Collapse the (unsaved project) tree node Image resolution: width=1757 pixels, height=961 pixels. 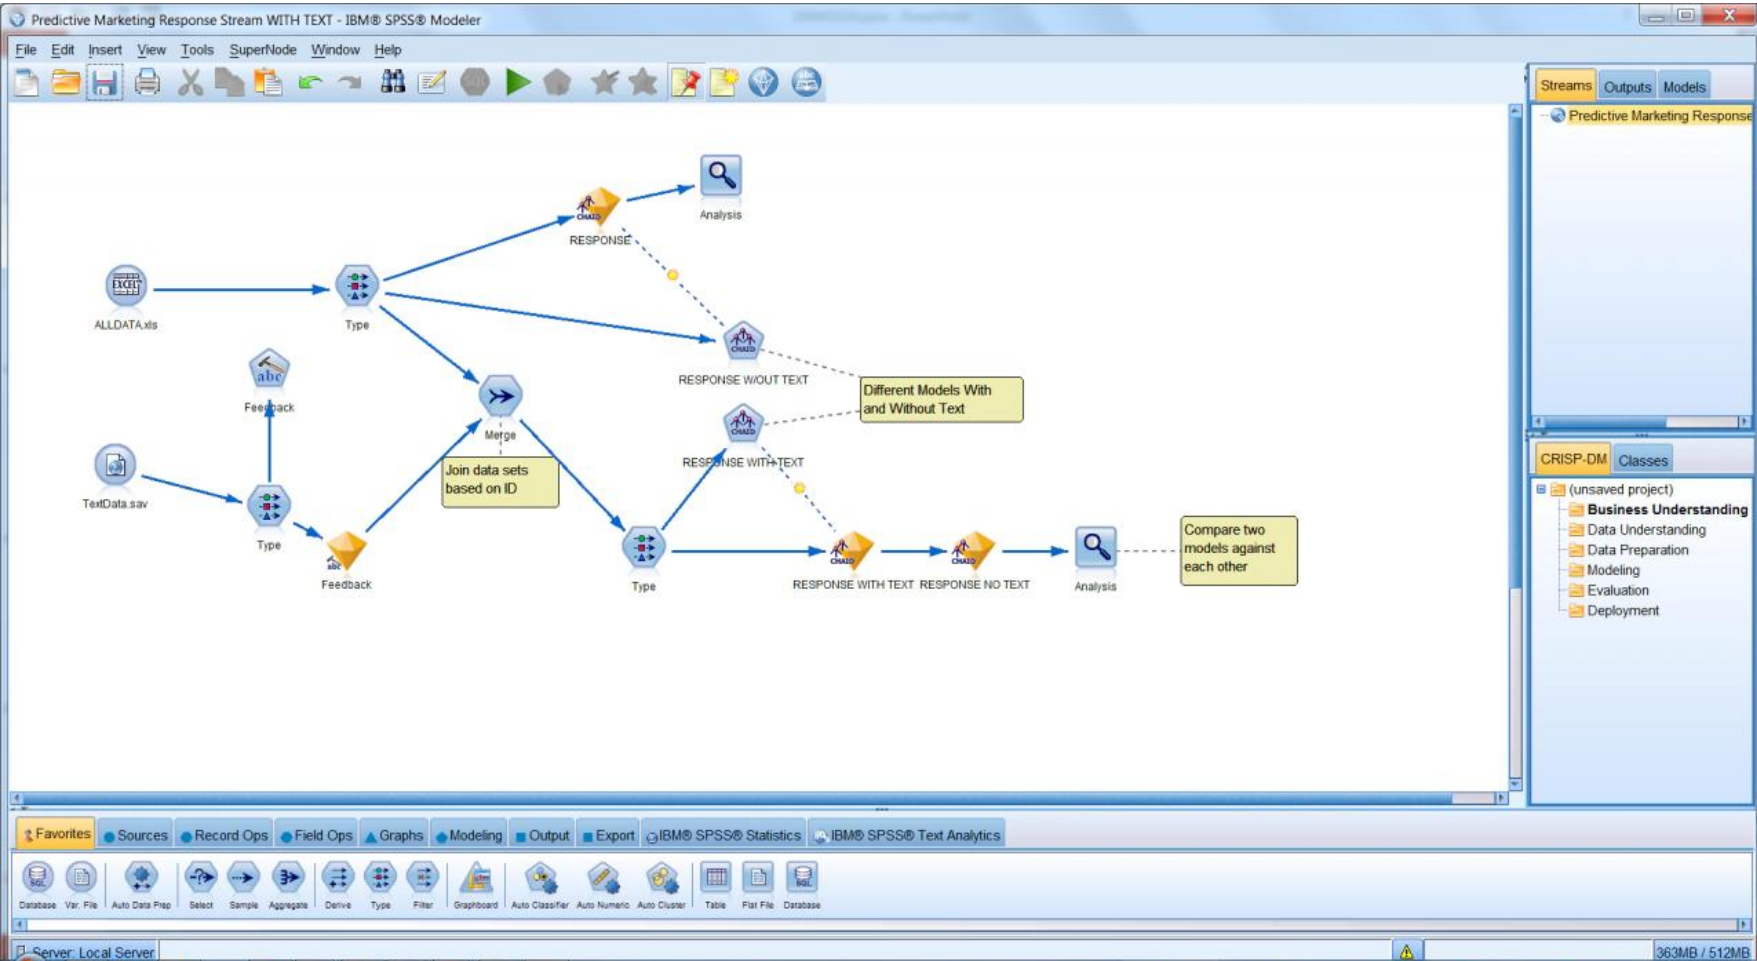coord(1541,489)
